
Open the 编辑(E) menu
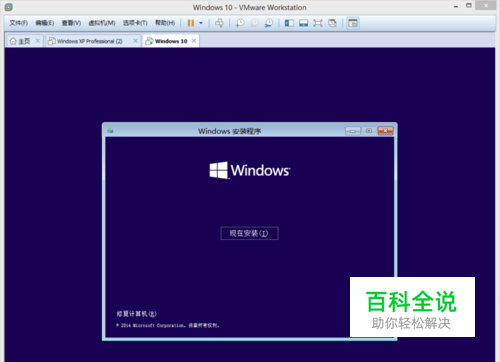(x=45, y=23)
